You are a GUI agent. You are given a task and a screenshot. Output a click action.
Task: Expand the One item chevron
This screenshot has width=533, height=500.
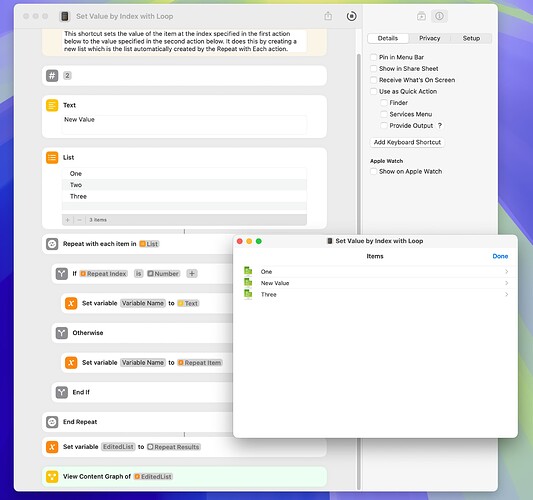(x=506, y=272)
